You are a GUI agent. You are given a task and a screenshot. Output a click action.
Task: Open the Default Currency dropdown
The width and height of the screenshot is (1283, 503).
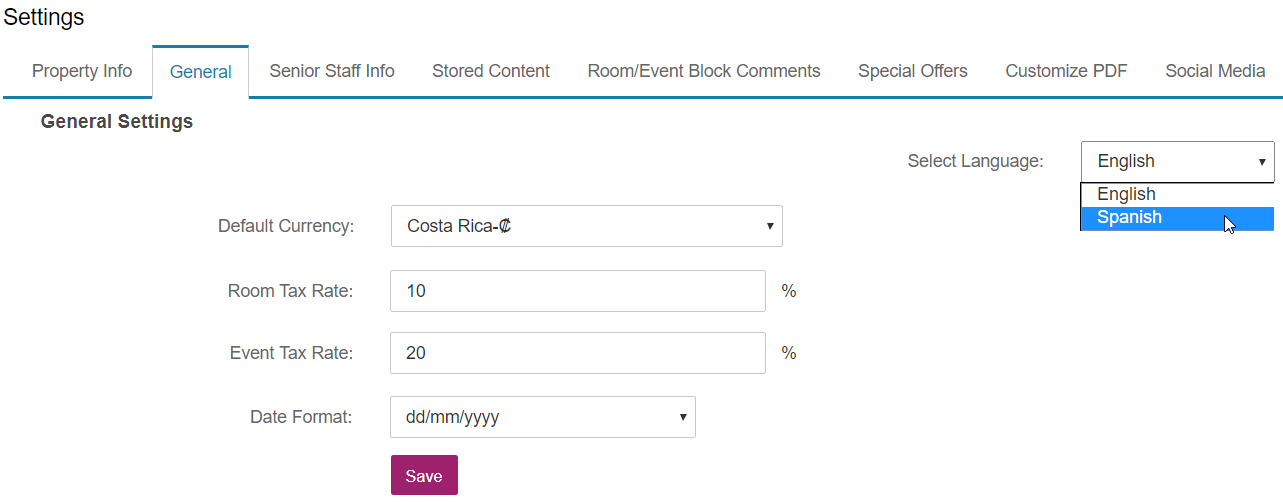[586, 226]
